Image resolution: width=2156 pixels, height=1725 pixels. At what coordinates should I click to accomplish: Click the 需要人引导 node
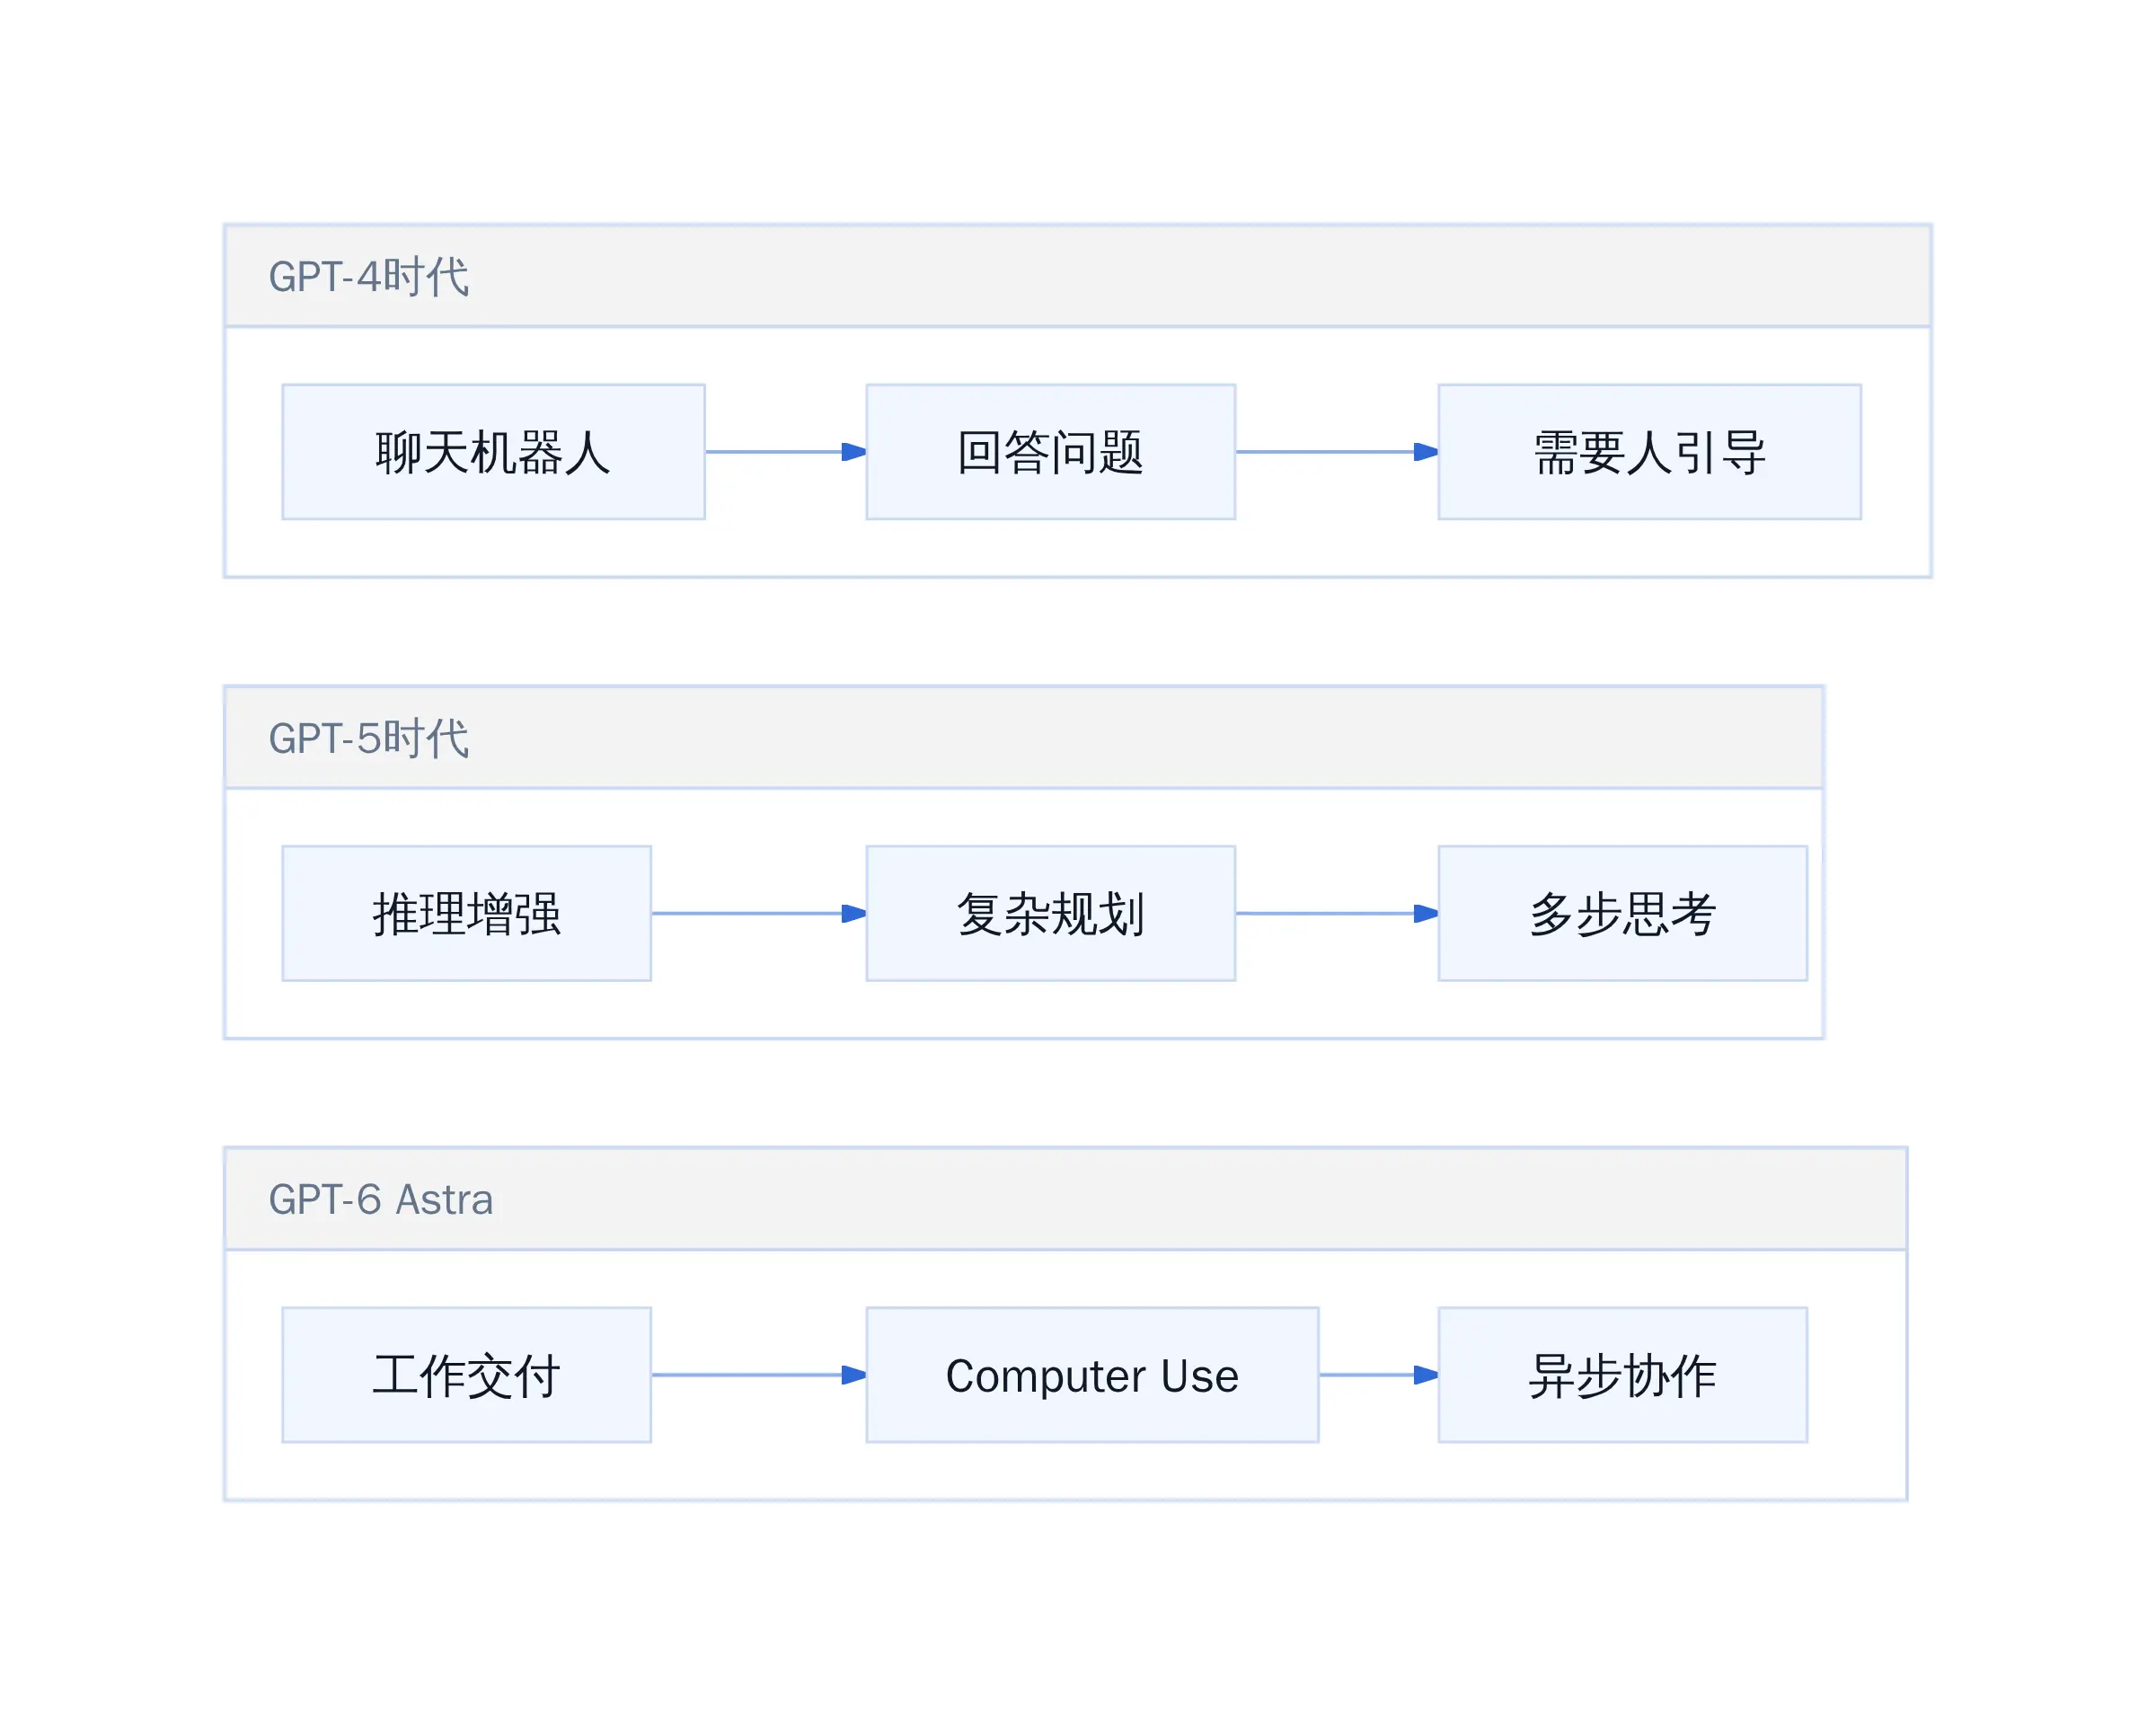tap(1649, 452)
